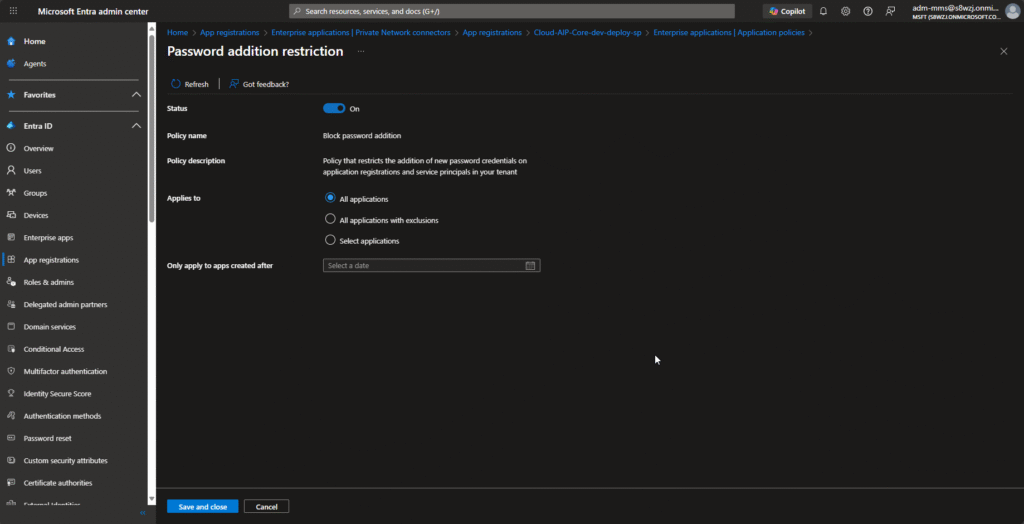The image size is (1024, 524).
Task: Choose All applications with exclusions
Action: (331, 219)
